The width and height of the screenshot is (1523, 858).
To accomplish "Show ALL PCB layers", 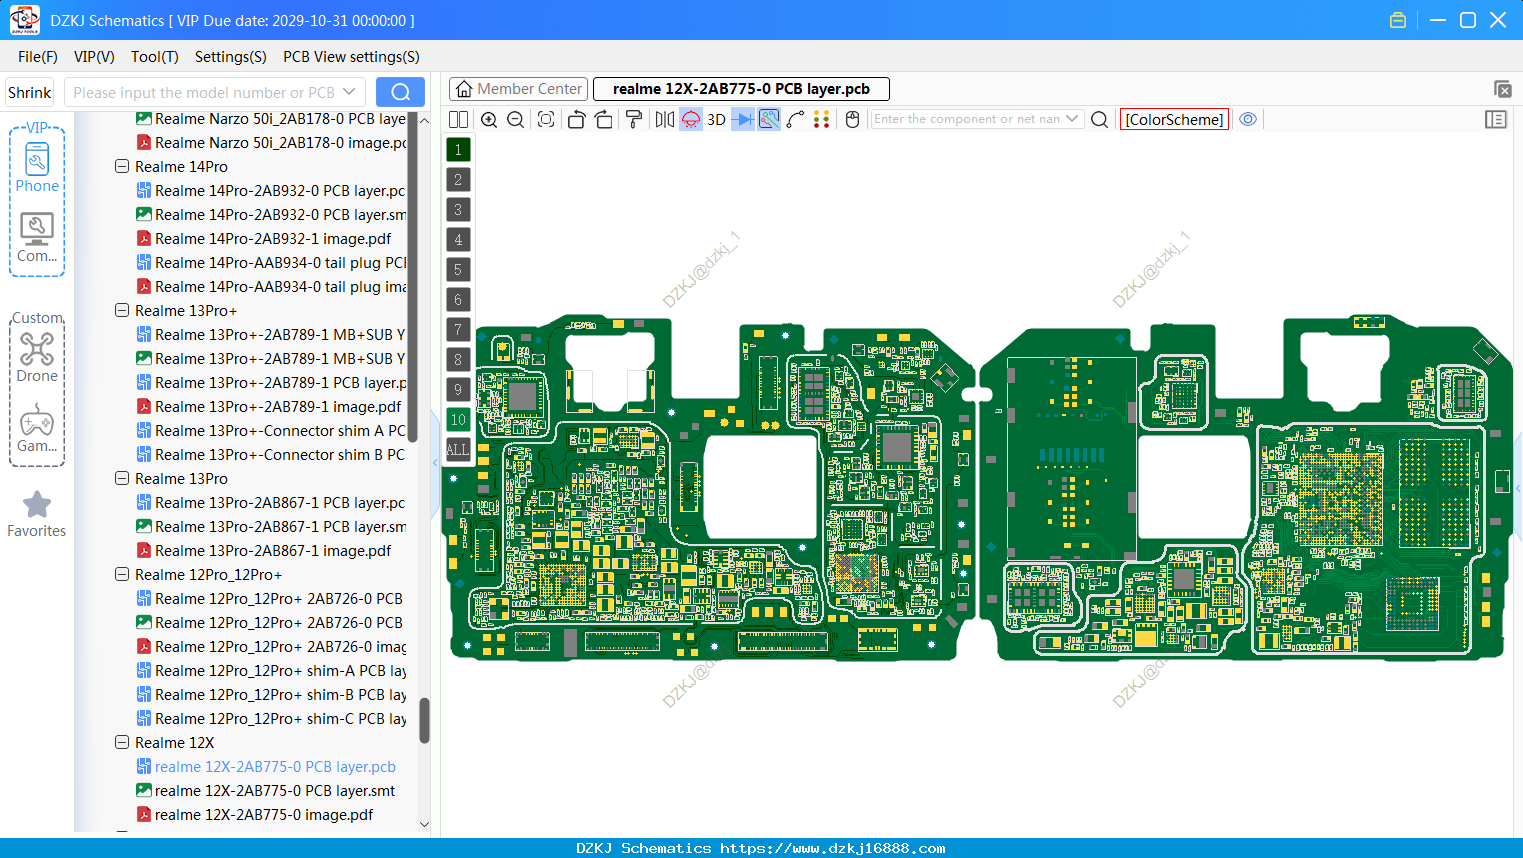I will click(458, 450).
